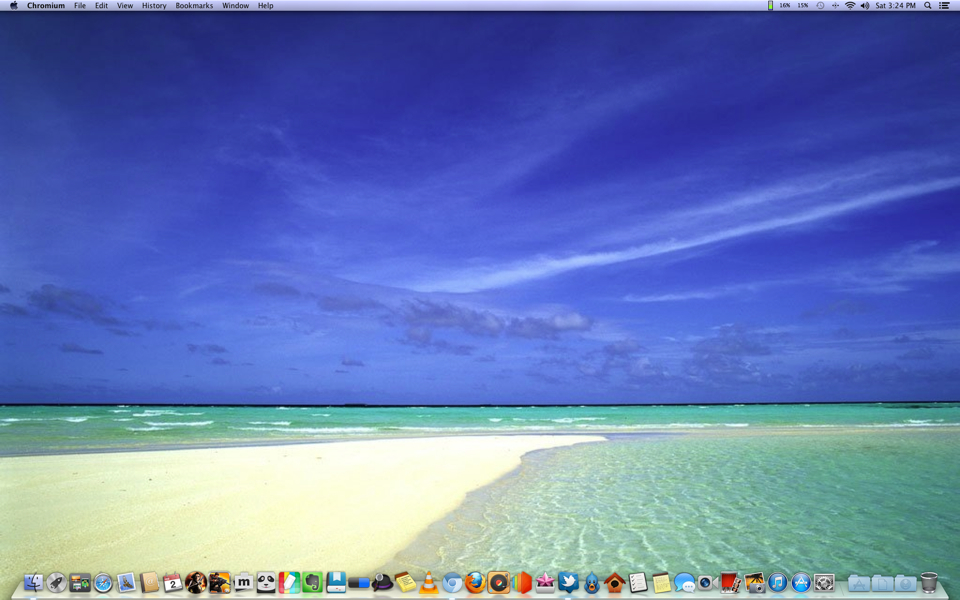The width and height of the screenshot is (960, 600).
Task: Open the Apple menu
Action: pos(13,6)
